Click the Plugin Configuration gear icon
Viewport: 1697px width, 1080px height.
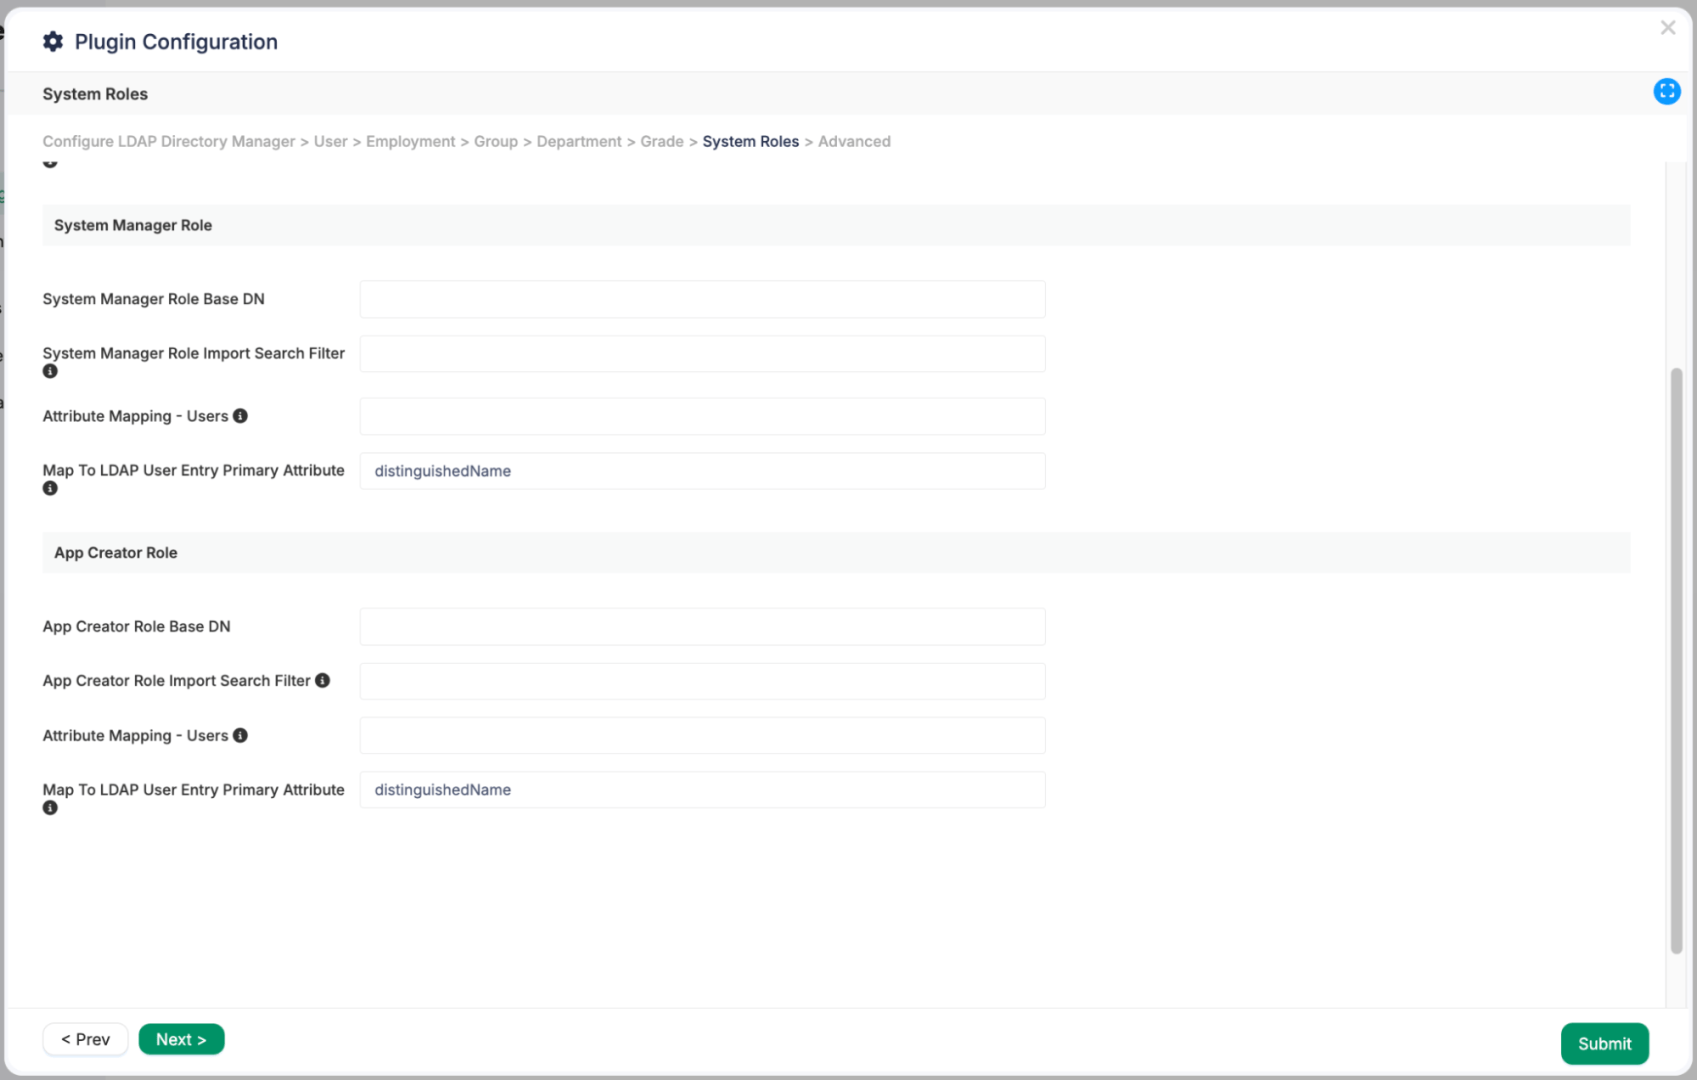click(53, 41)
